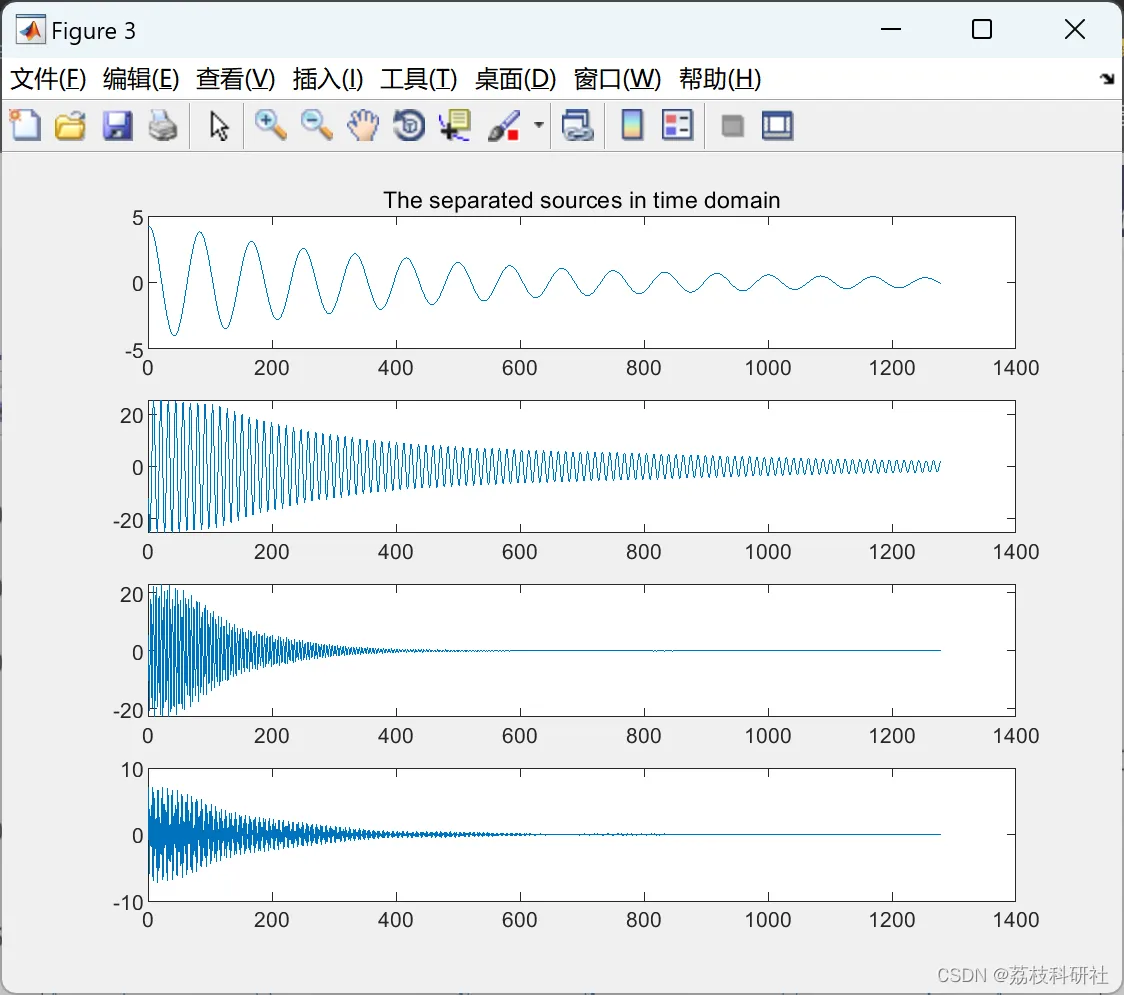Select the title 'The separated sources in time domain'
The width and height of the screenshot is (1124, 995).
point(581,200)
